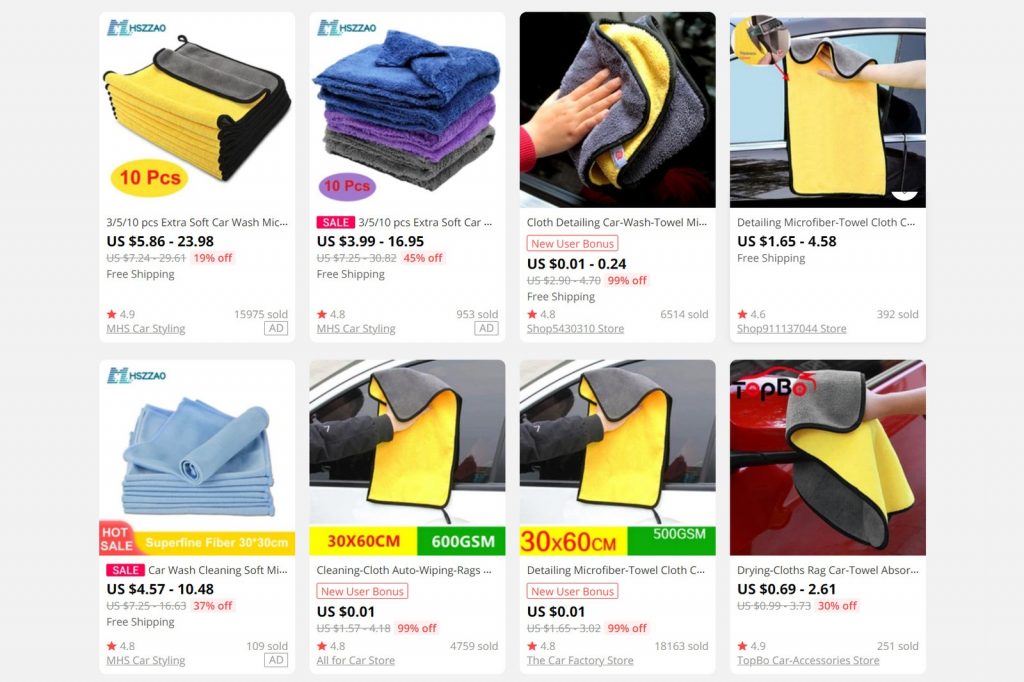Open the Shop911137044 Store link
The width and height of the screenshot is (1024, 682).
(792, 329)
